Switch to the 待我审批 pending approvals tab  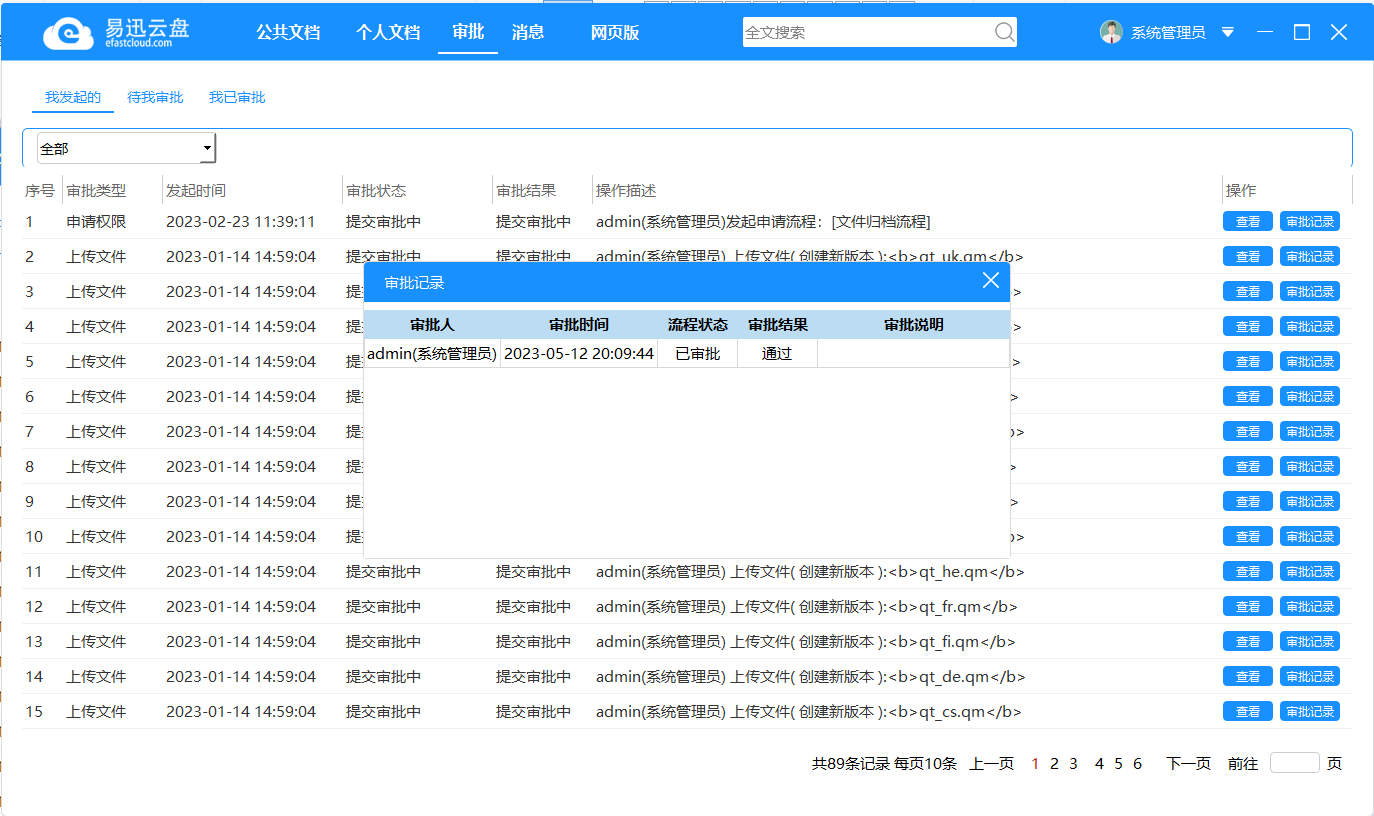[x=155, y=97]
